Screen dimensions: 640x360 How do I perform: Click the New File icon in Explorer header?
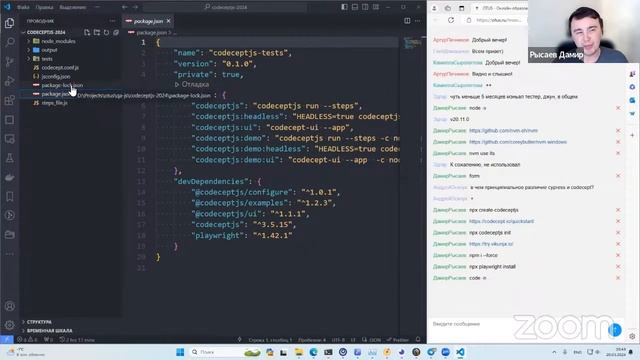(87, 32)
